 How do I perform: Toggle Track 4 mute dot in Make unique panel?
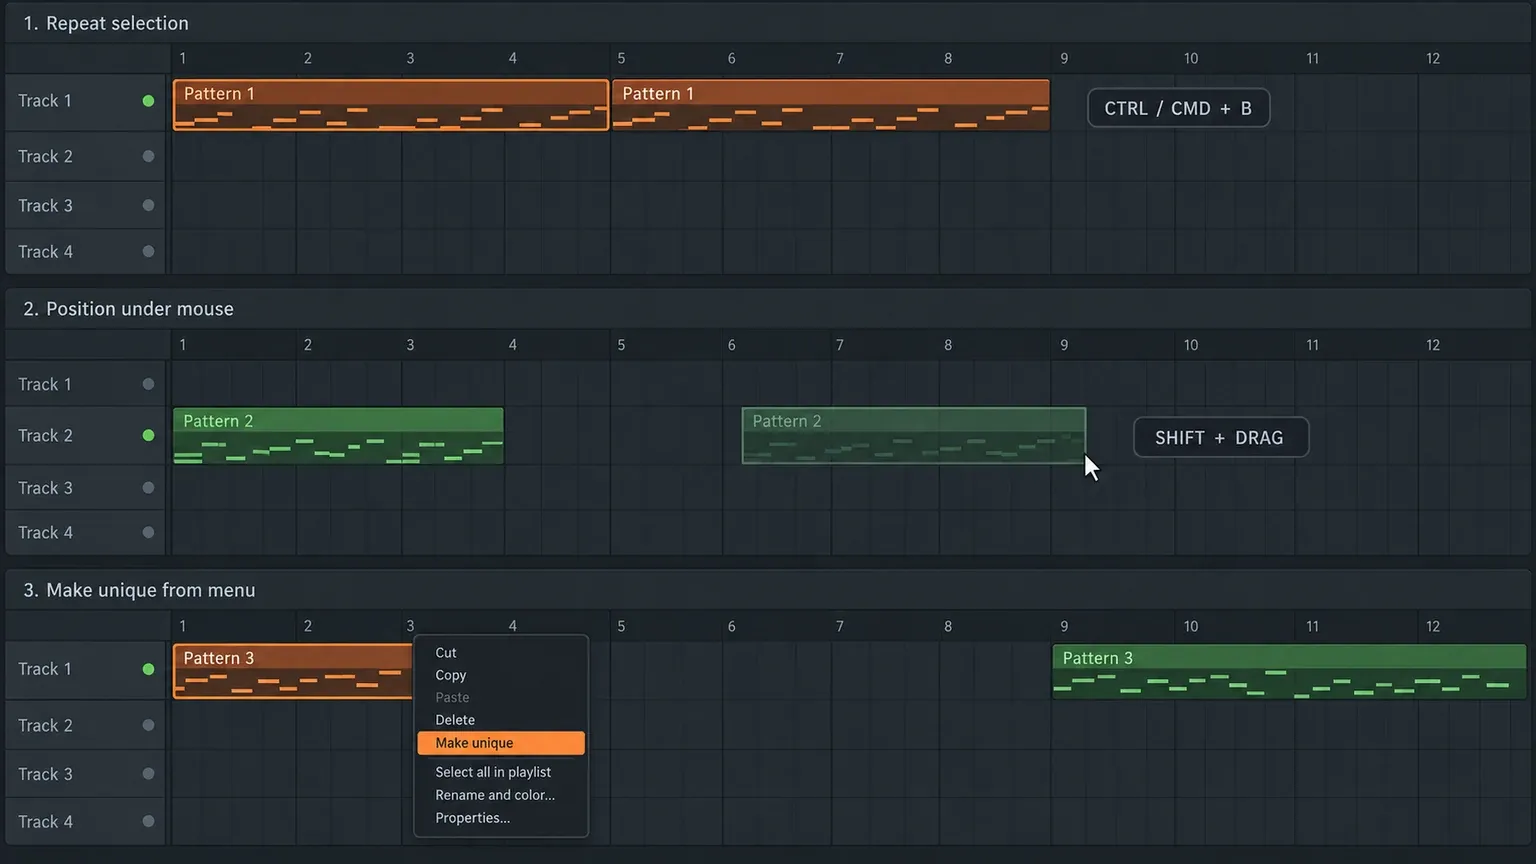[x=148, y=821]
